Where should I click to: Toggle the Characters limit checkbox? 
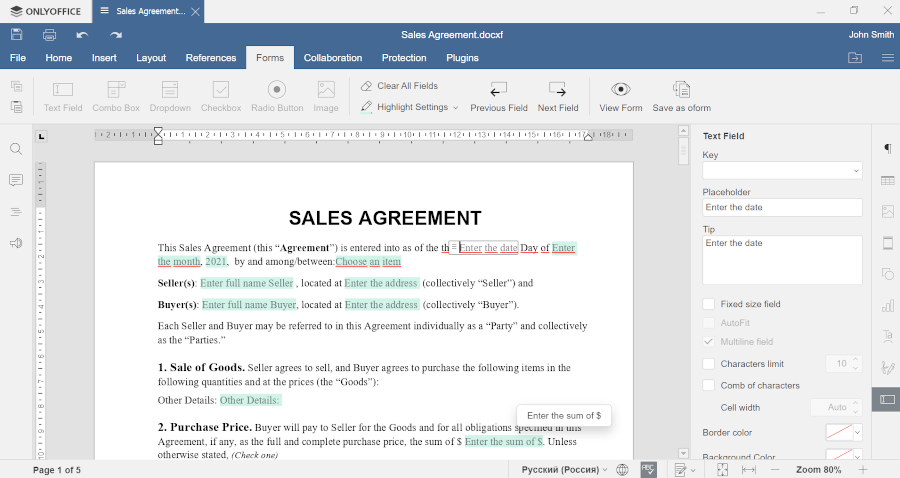[709, 364]
